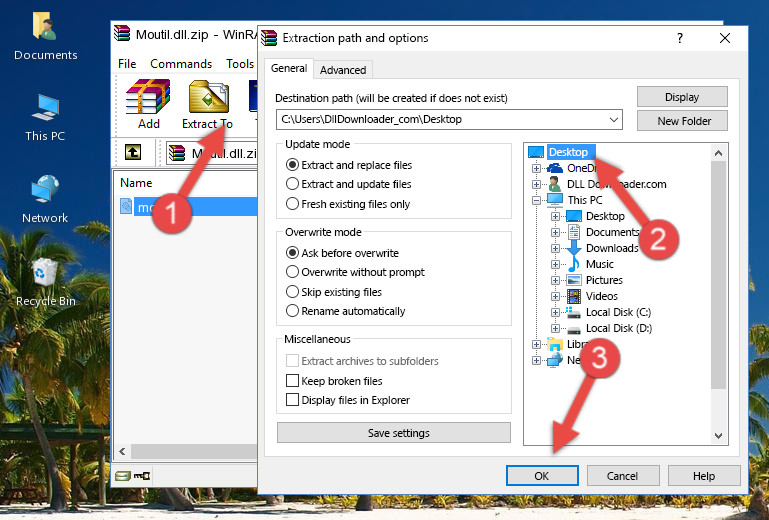Click the Display button

682,97
